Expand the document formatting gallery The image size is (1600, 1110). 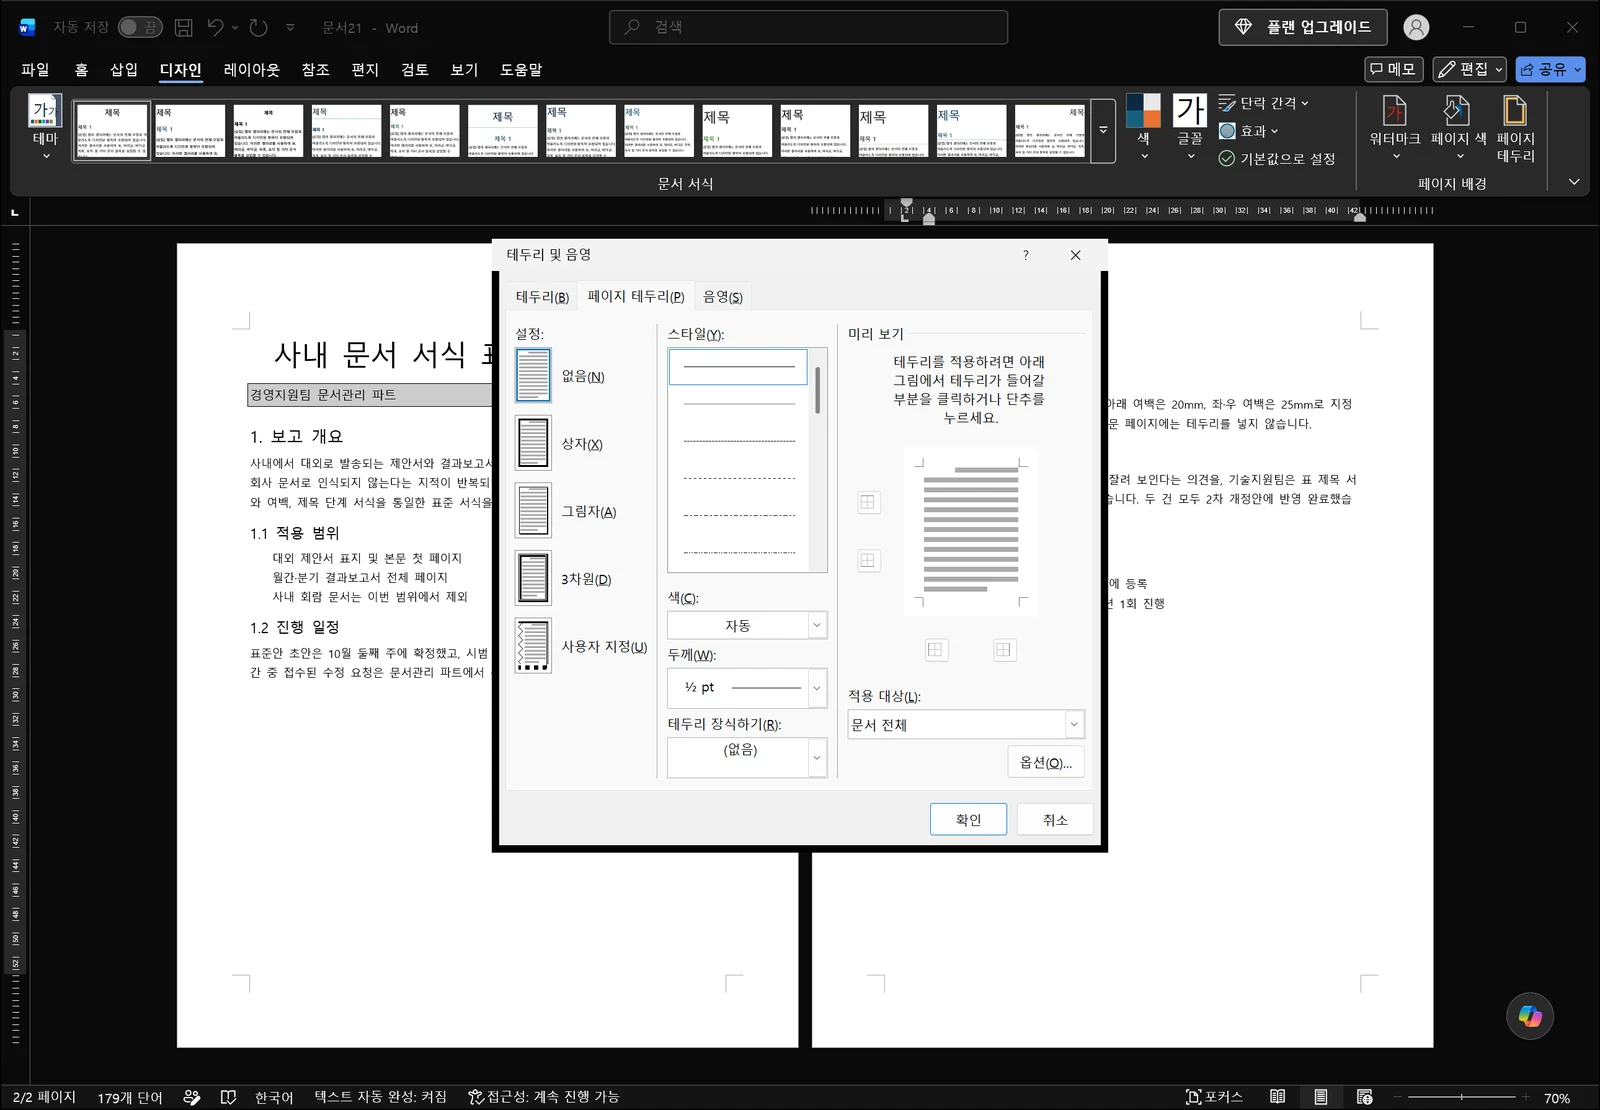[1103, 130]
